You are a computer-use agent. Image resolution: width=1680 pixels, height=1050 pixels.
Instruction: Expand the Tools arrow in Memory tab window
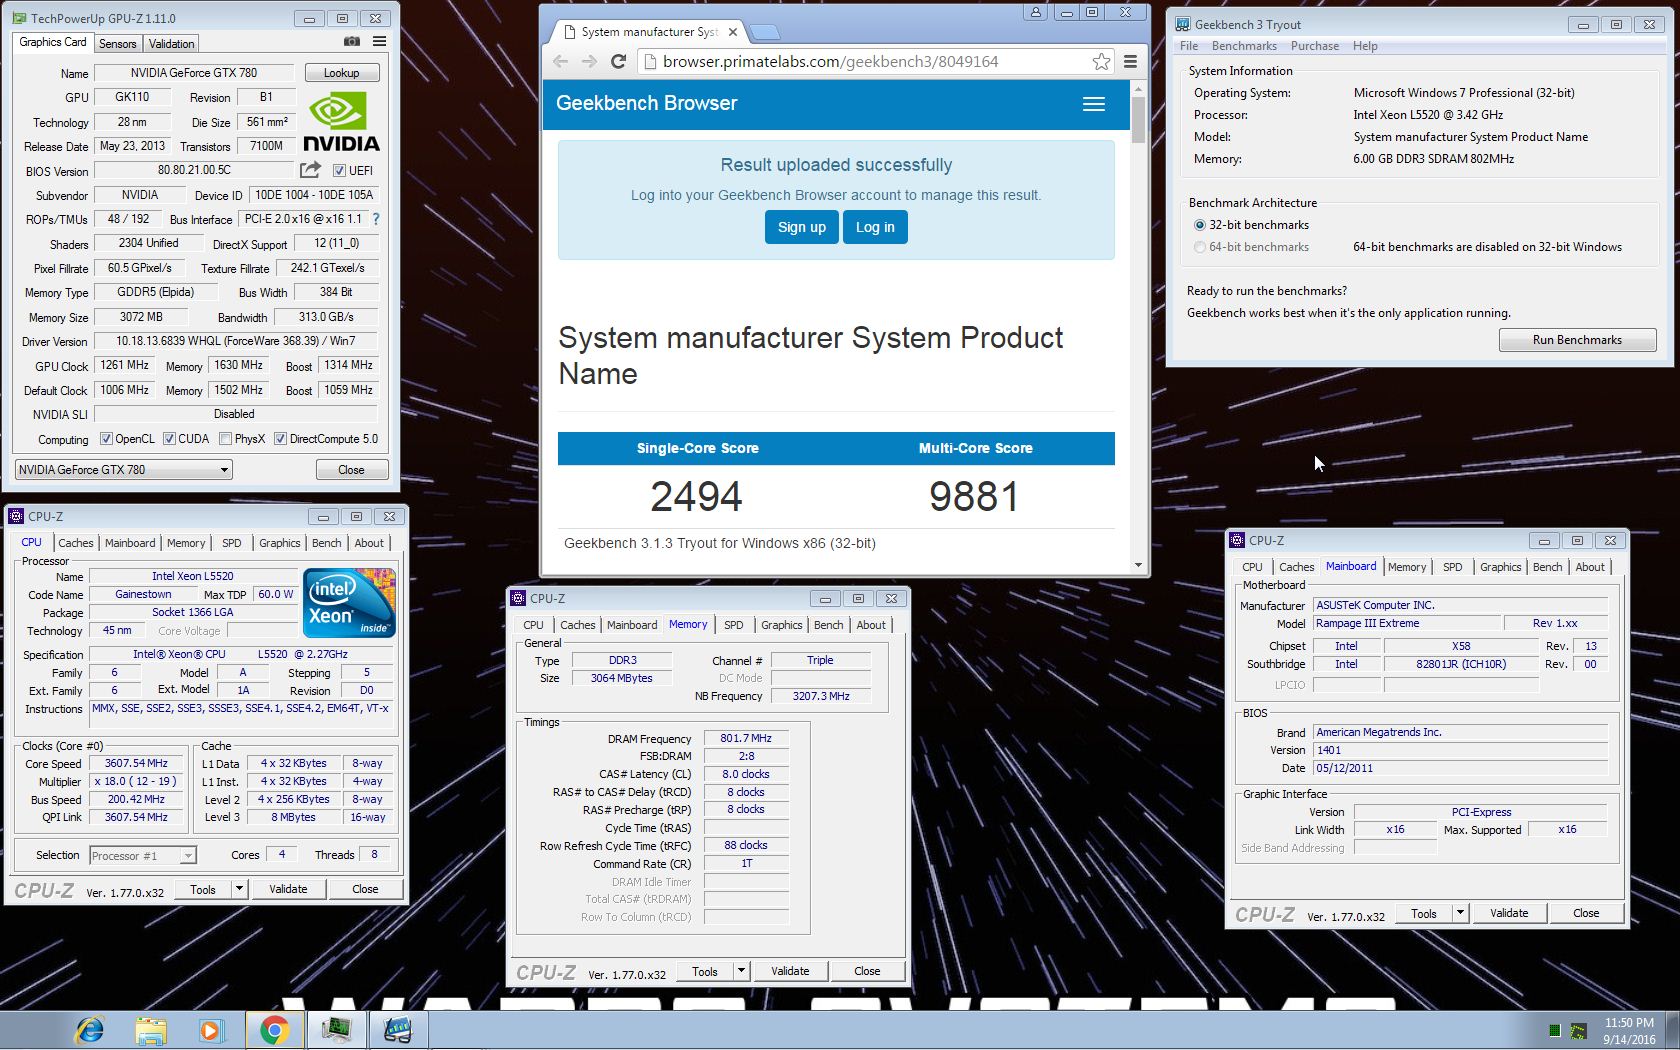click(x=741, y=971)
